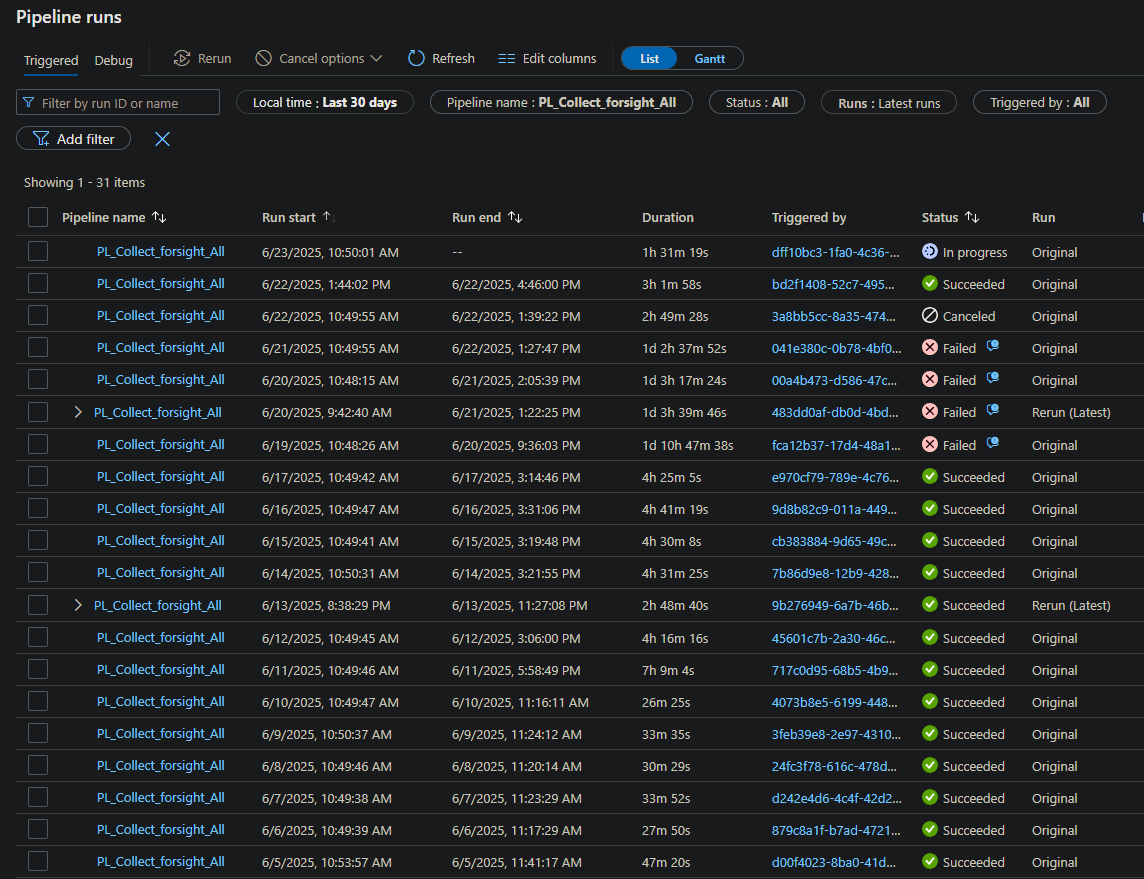Click the Succeeded icon for 6/17/2025
The image size is (1144, 879).
coord(930,477)
